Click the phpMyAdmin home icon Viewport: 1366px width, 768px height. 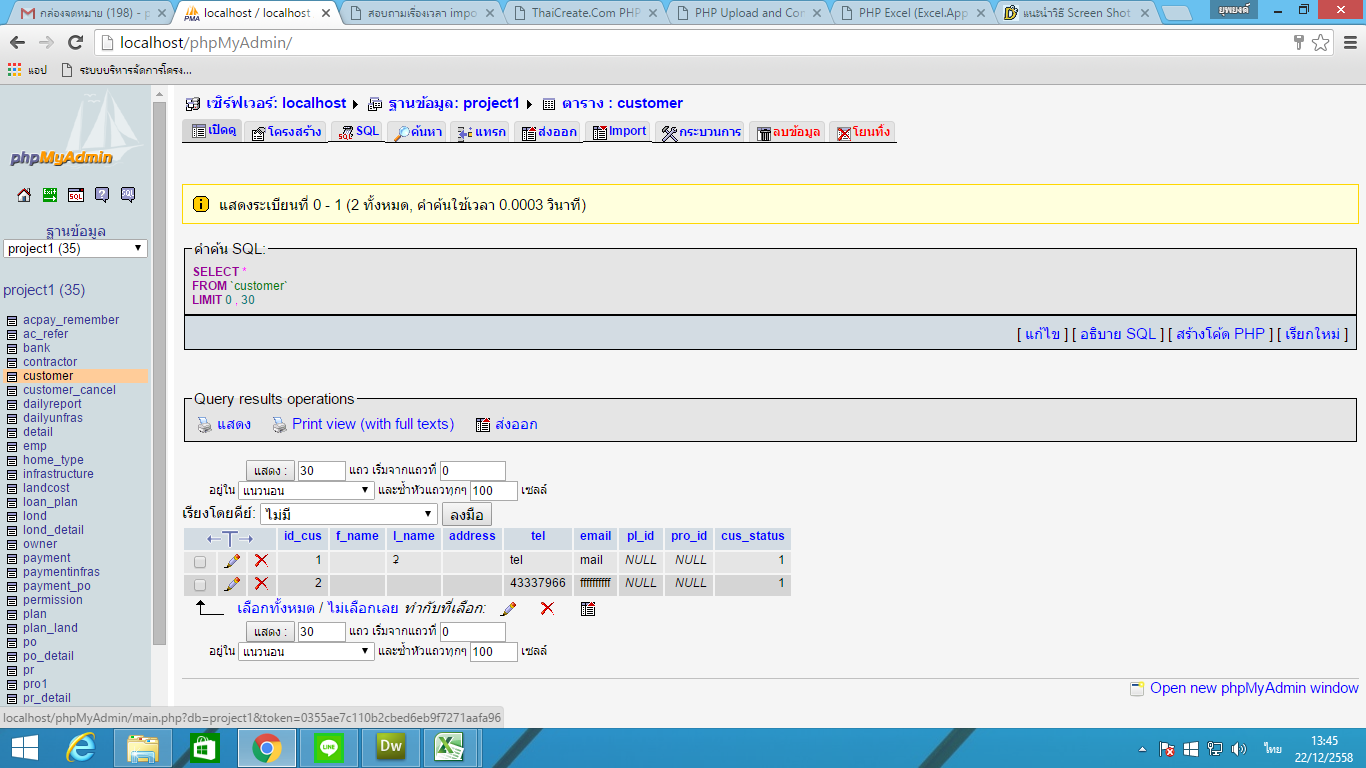pos(23,195)
